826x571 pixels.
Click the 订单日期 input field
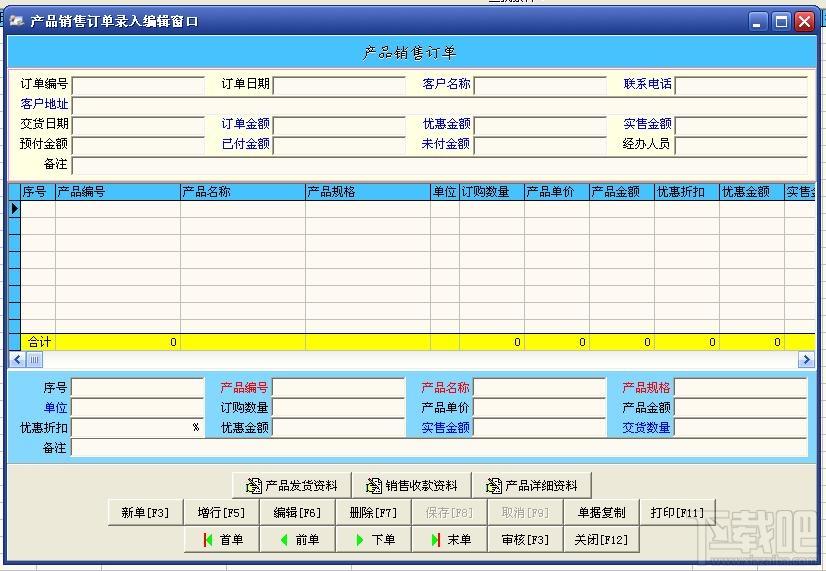pyautogui.click(x=339, y=85)
